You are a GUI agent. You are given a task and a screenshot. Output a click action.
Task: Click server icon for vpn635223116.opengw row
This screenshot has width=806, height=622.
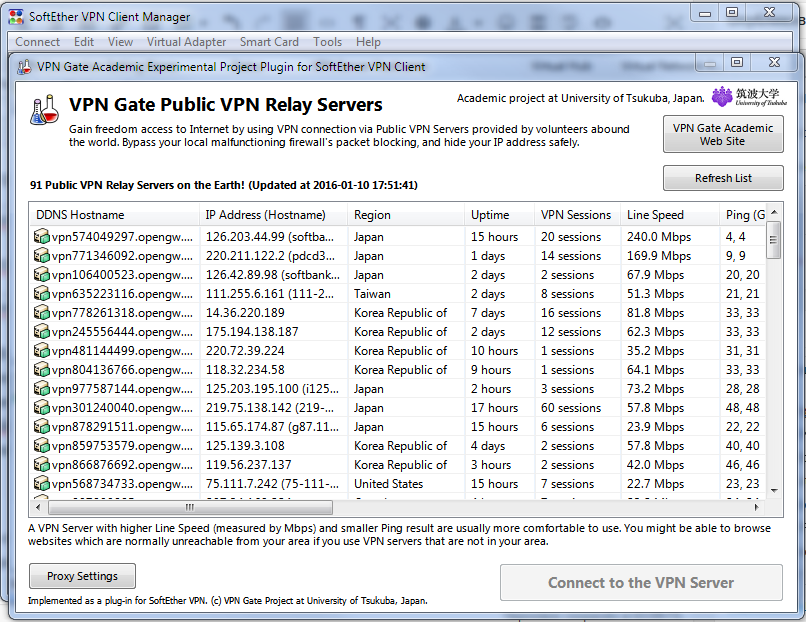(41, 294)
